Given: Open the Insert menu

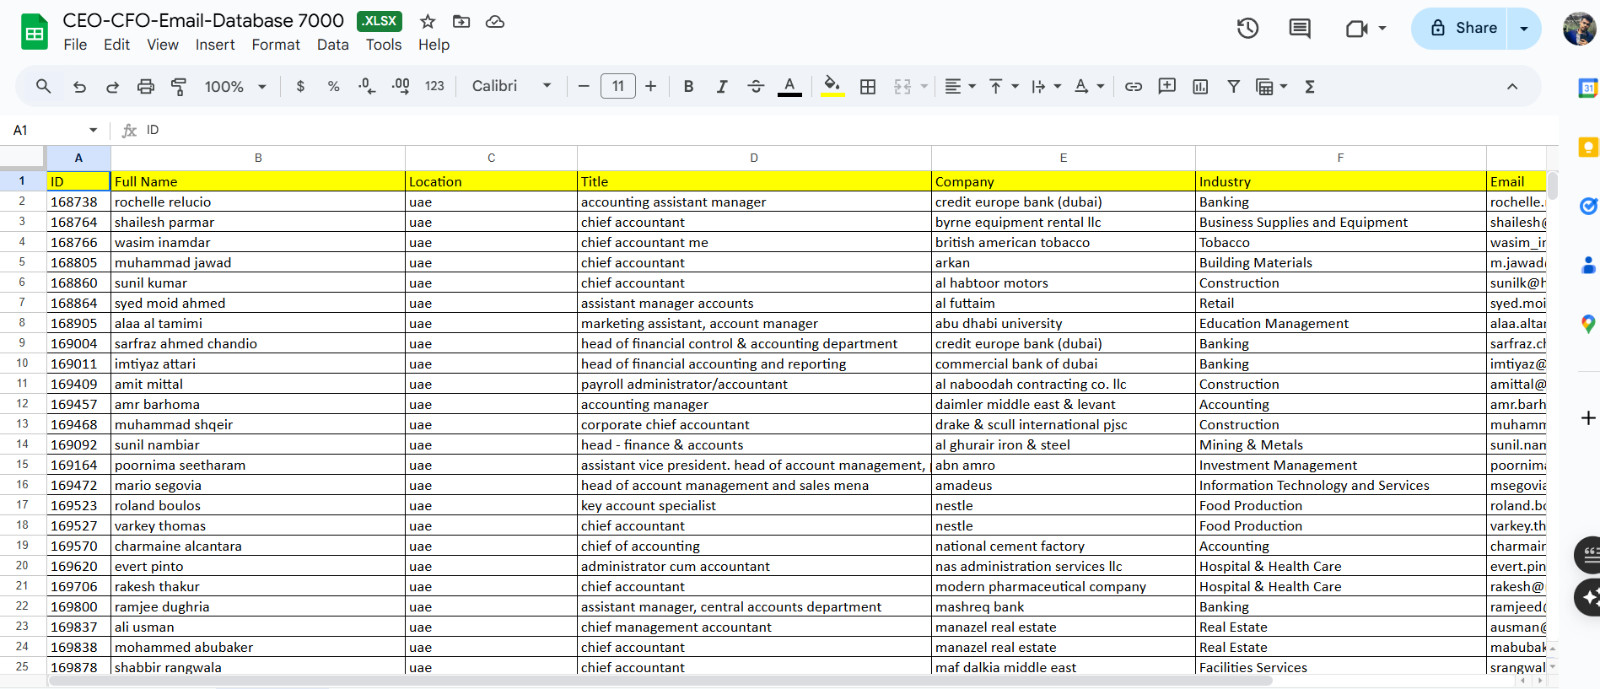Looking at the screenshot, I should pos(215,45).
